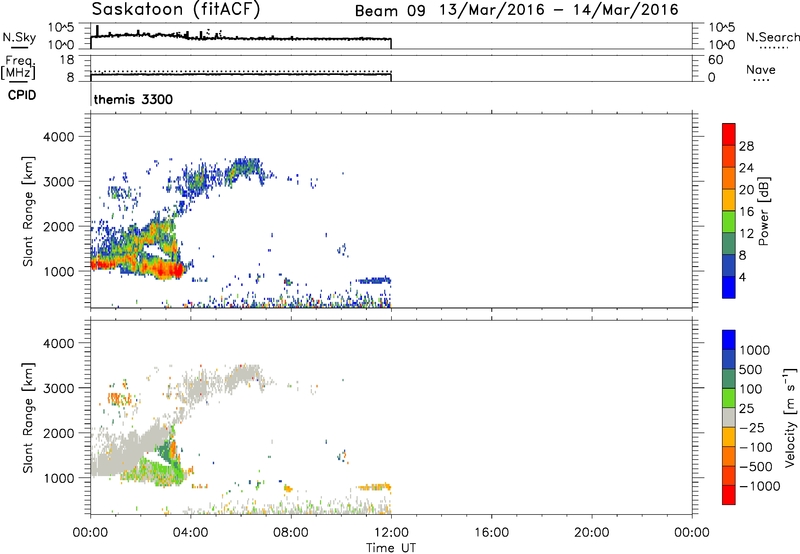Click the 'N.Search' legend label
The height and width of the screenshot is (554, 800).
pyautogui.click(x=772, y=37)
